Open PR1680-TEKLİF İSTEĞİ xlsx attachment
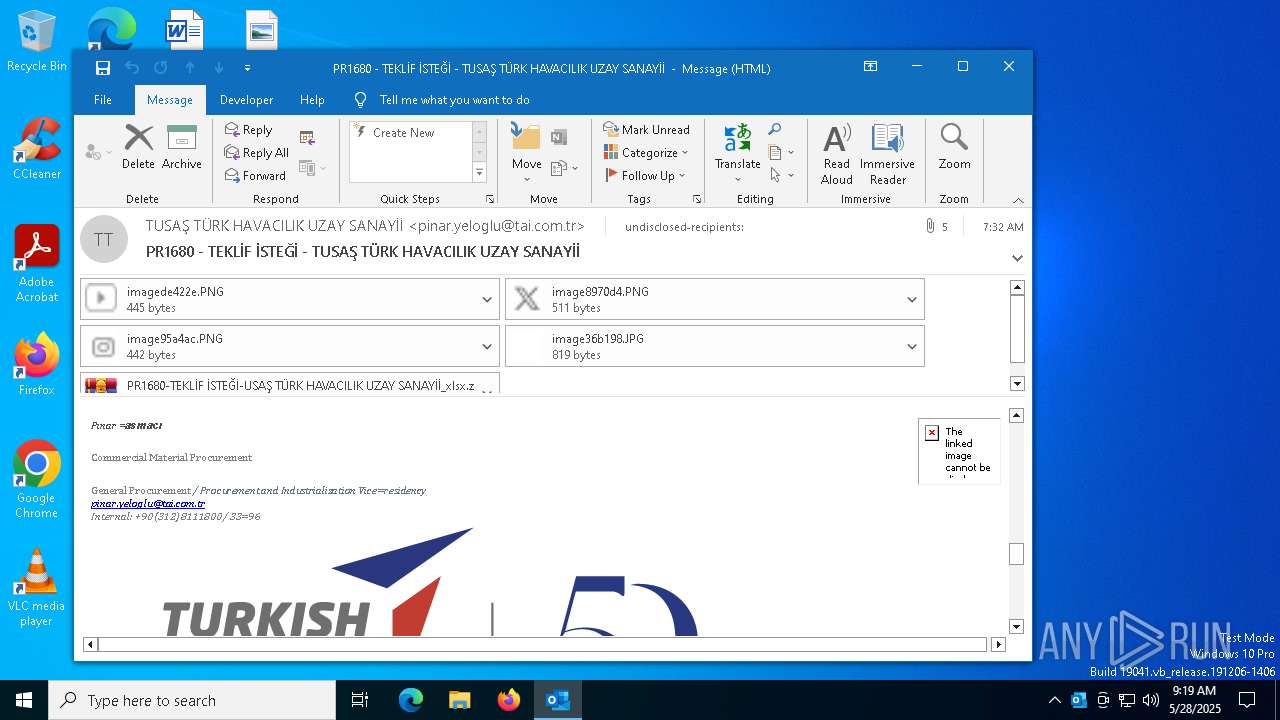Screen dimensions: 1280x720 click(x=289, y=385)
